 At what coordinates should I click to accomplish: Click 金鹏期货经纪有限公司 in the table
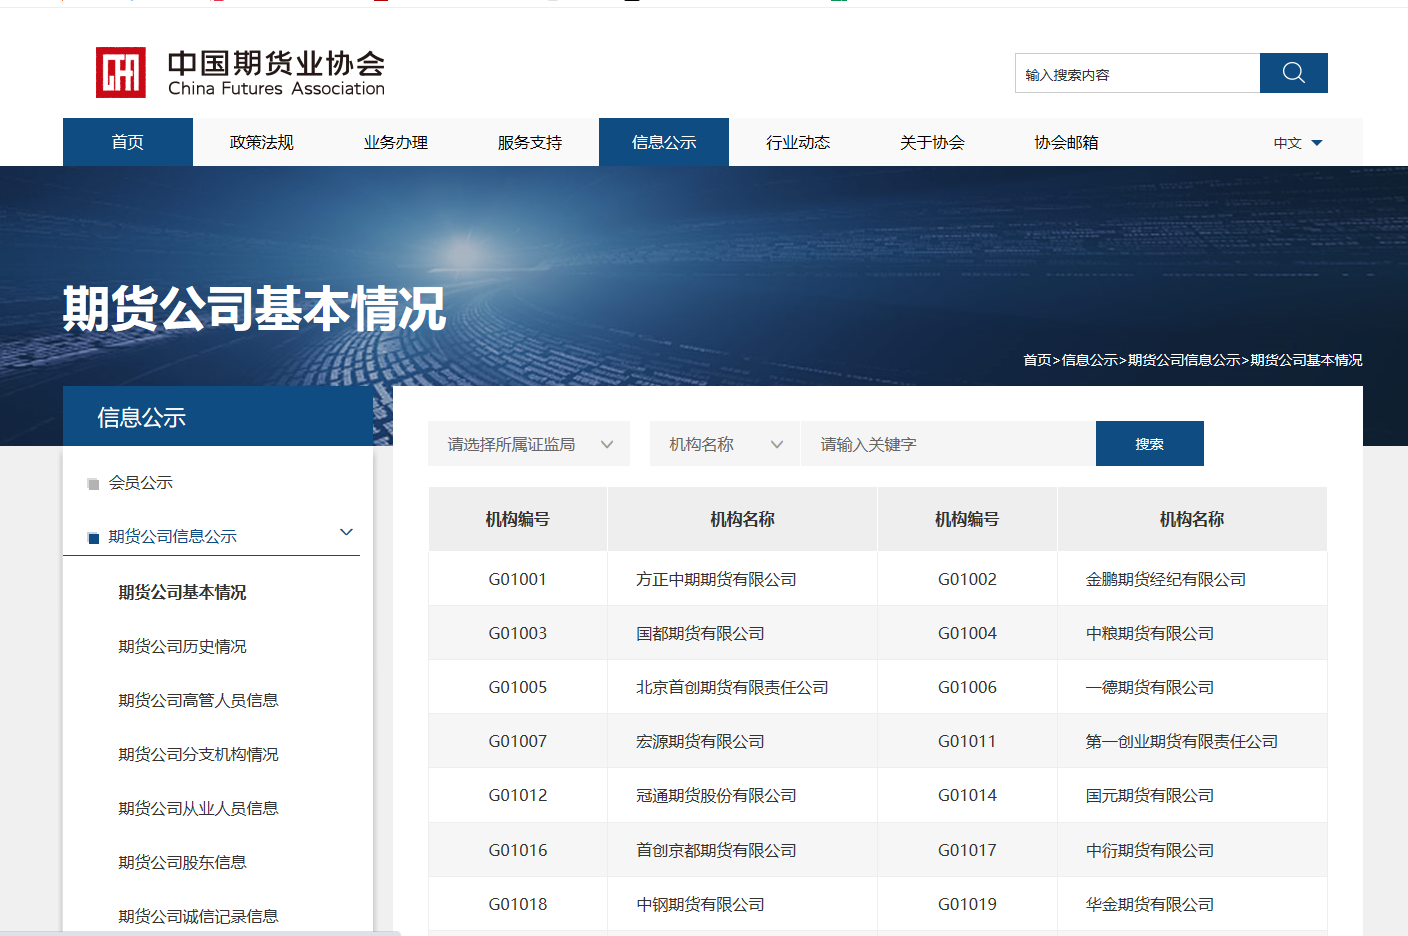click(1166, 579)
